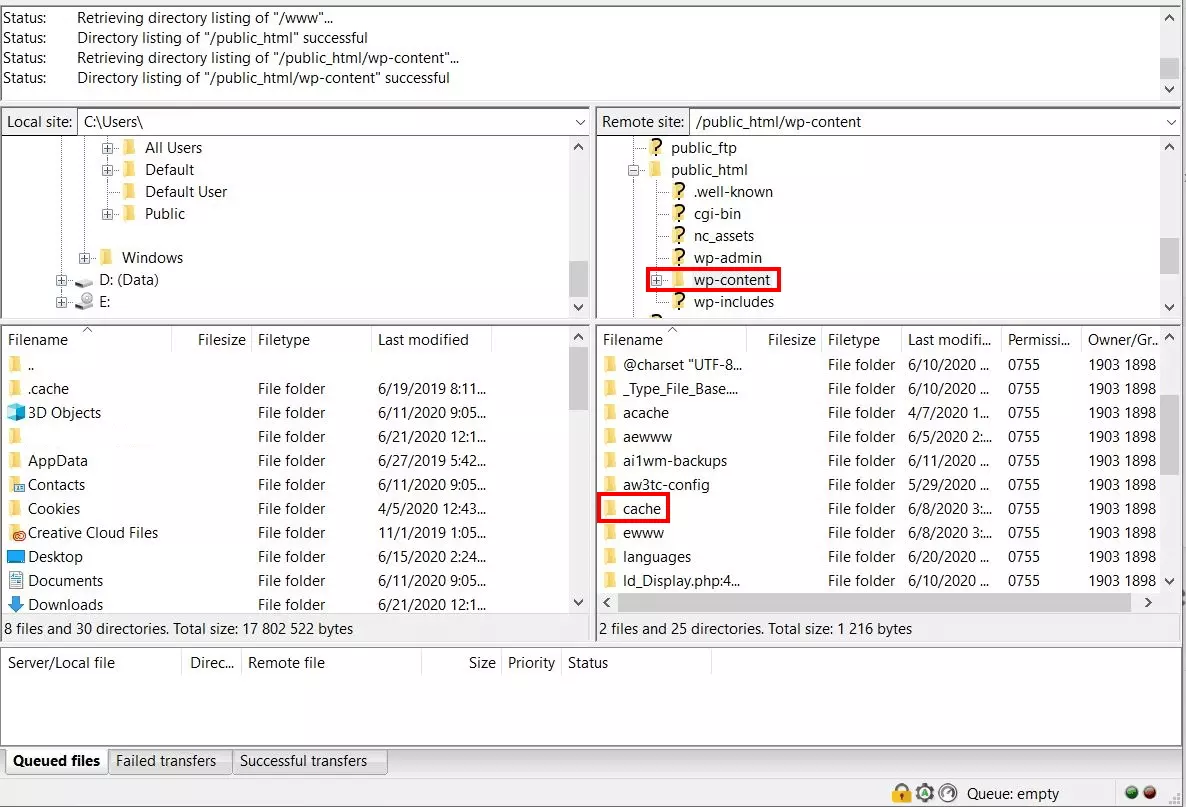Click question mark icon beside cgi-bin
The image size is (1186, 807).
point(679,213)
